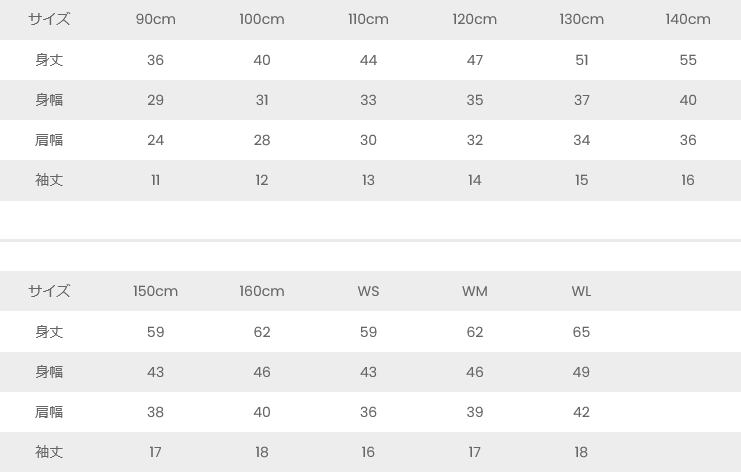Click 身幅 value 49 for WL
This screenshot has height=476, width=741.
coord(581,372)
